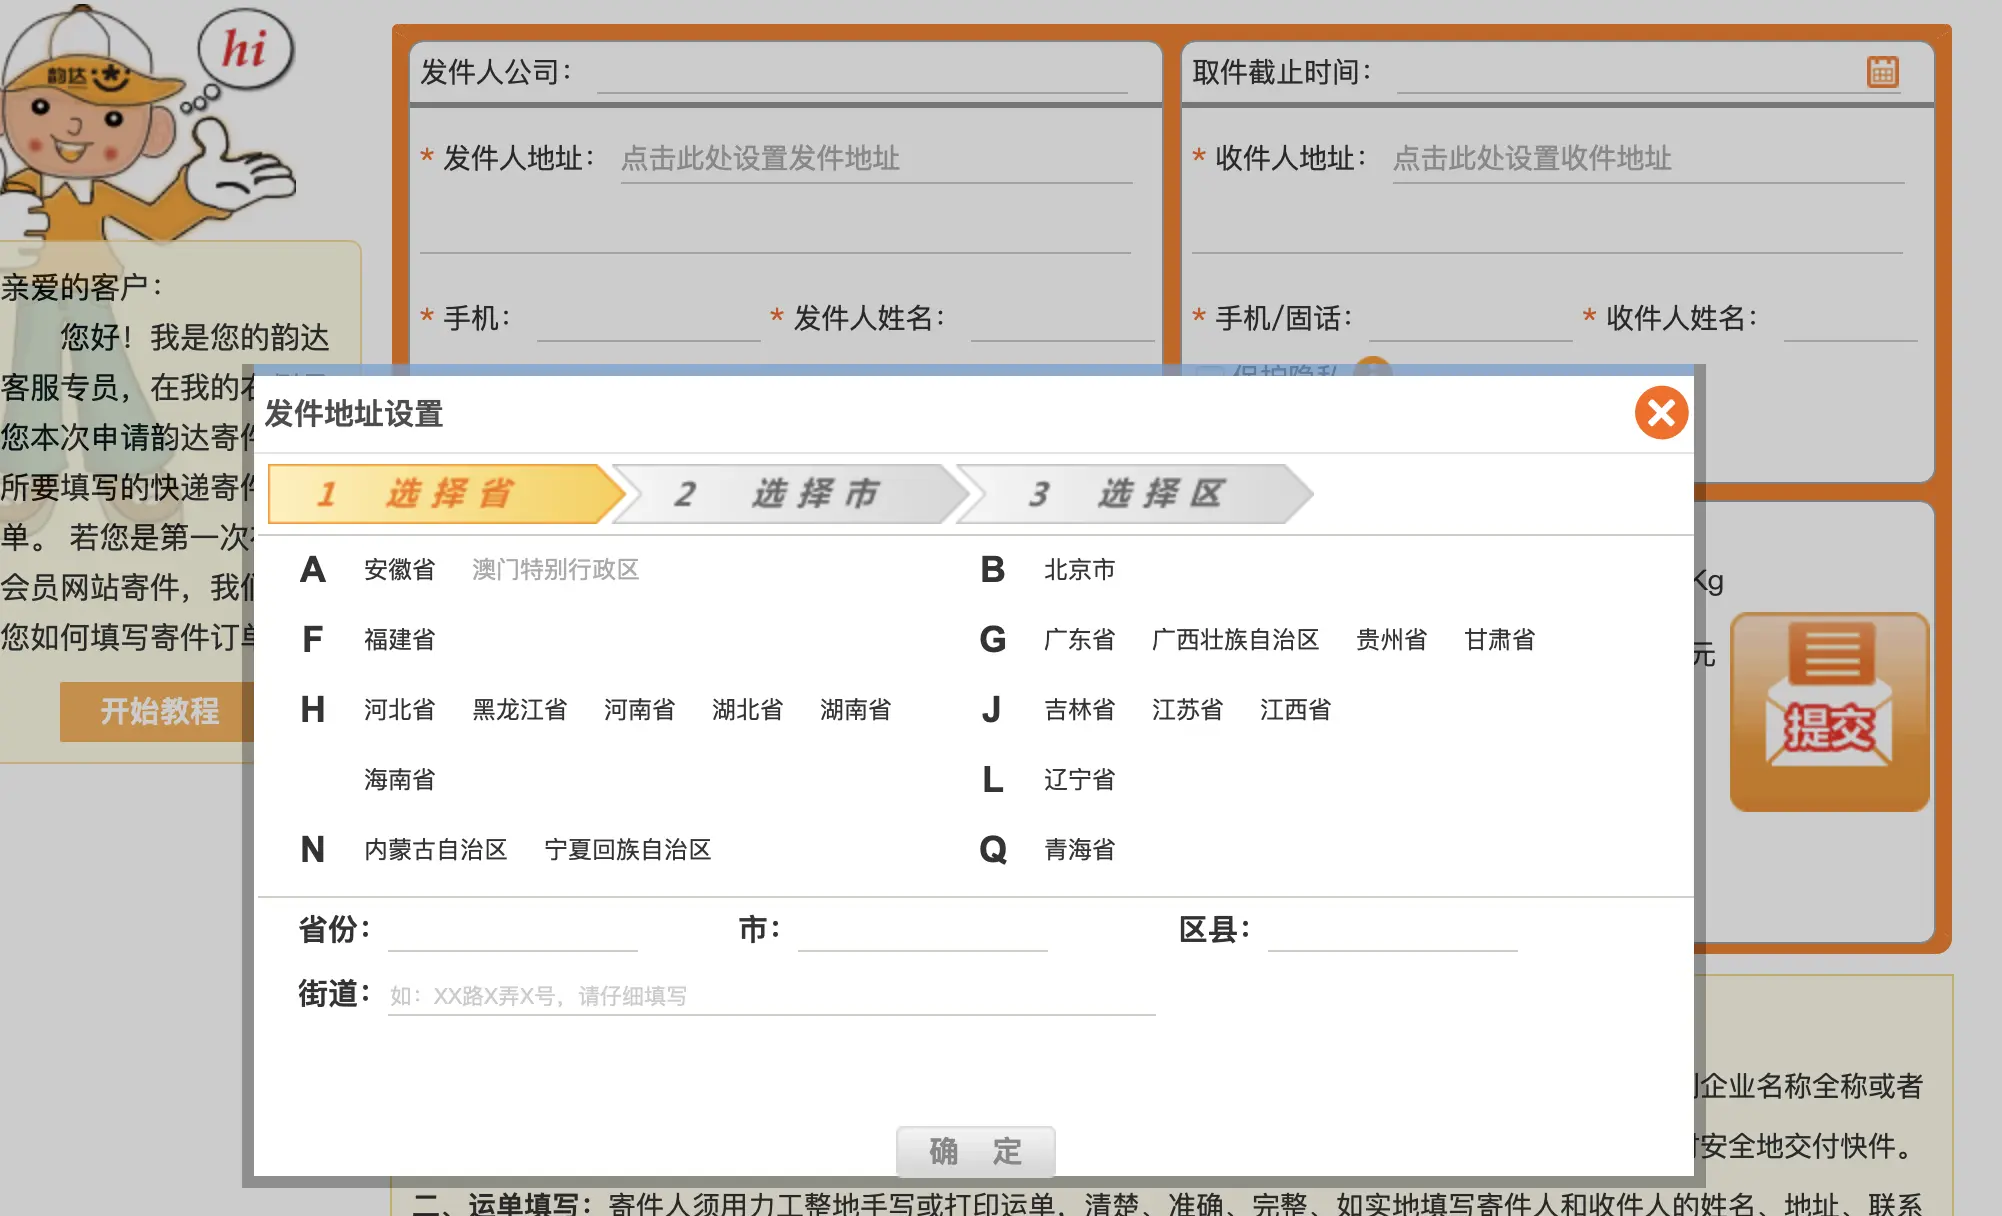Start the tutorial with 开始教程 button
2002x1216 pixels.
pyautogui.click(x=158, y=711)
